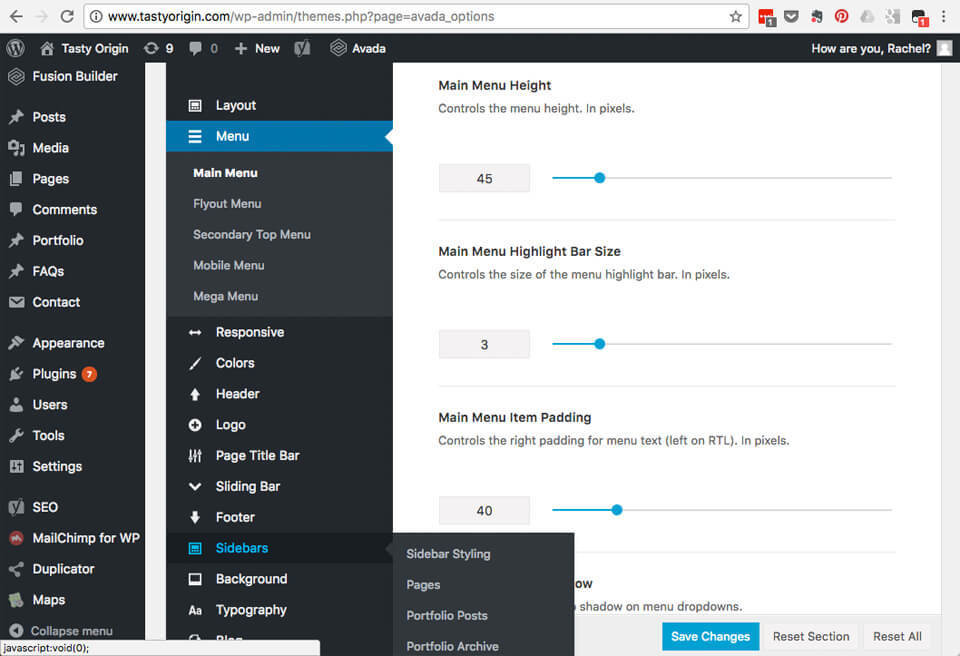Open Settings in admin sidebar
Viewport: 960px width, 656px height.
(x=72, y=466)
